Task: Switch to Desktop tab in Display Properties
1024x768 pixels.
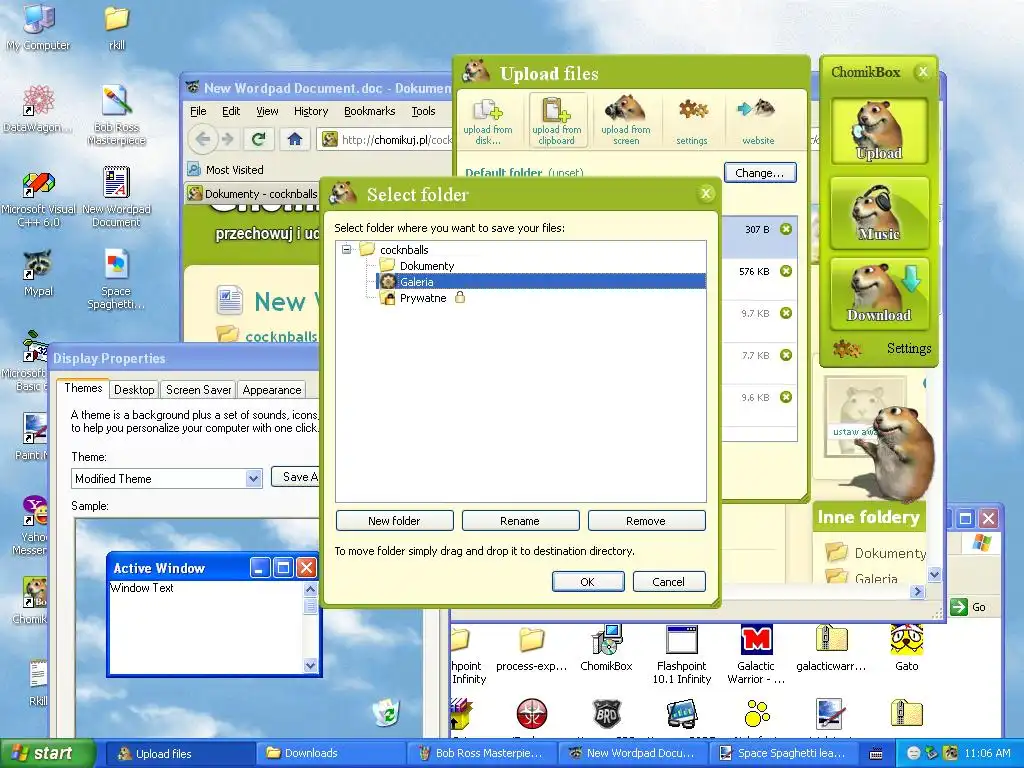Action: pyautogui.click(x=134, y=390)
